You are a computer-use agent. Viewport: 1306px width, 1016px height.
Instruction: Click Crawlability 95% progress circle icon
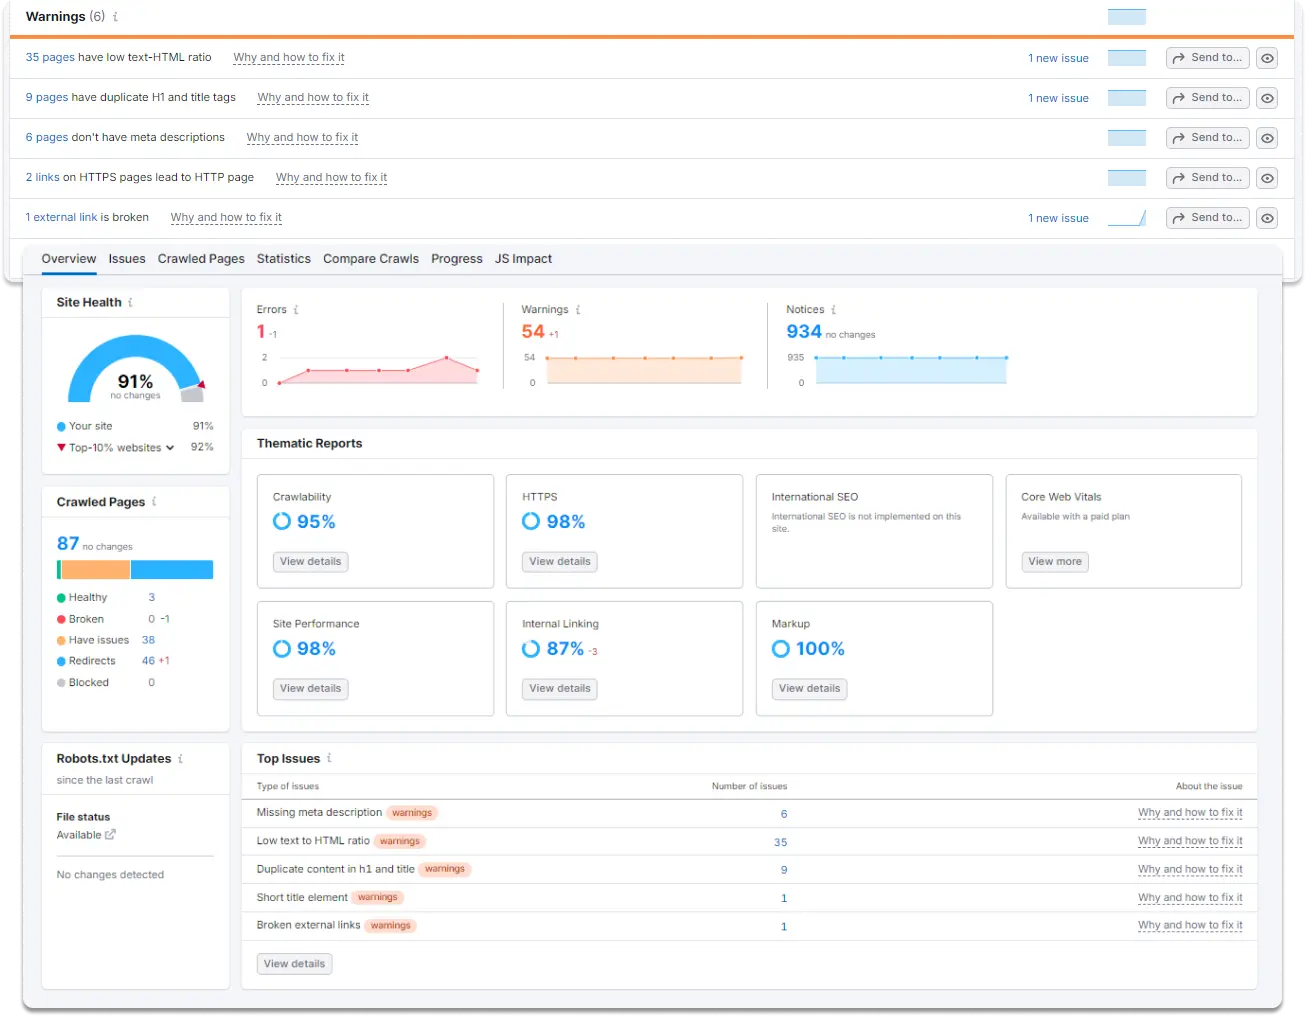click(x=282, y=521)
